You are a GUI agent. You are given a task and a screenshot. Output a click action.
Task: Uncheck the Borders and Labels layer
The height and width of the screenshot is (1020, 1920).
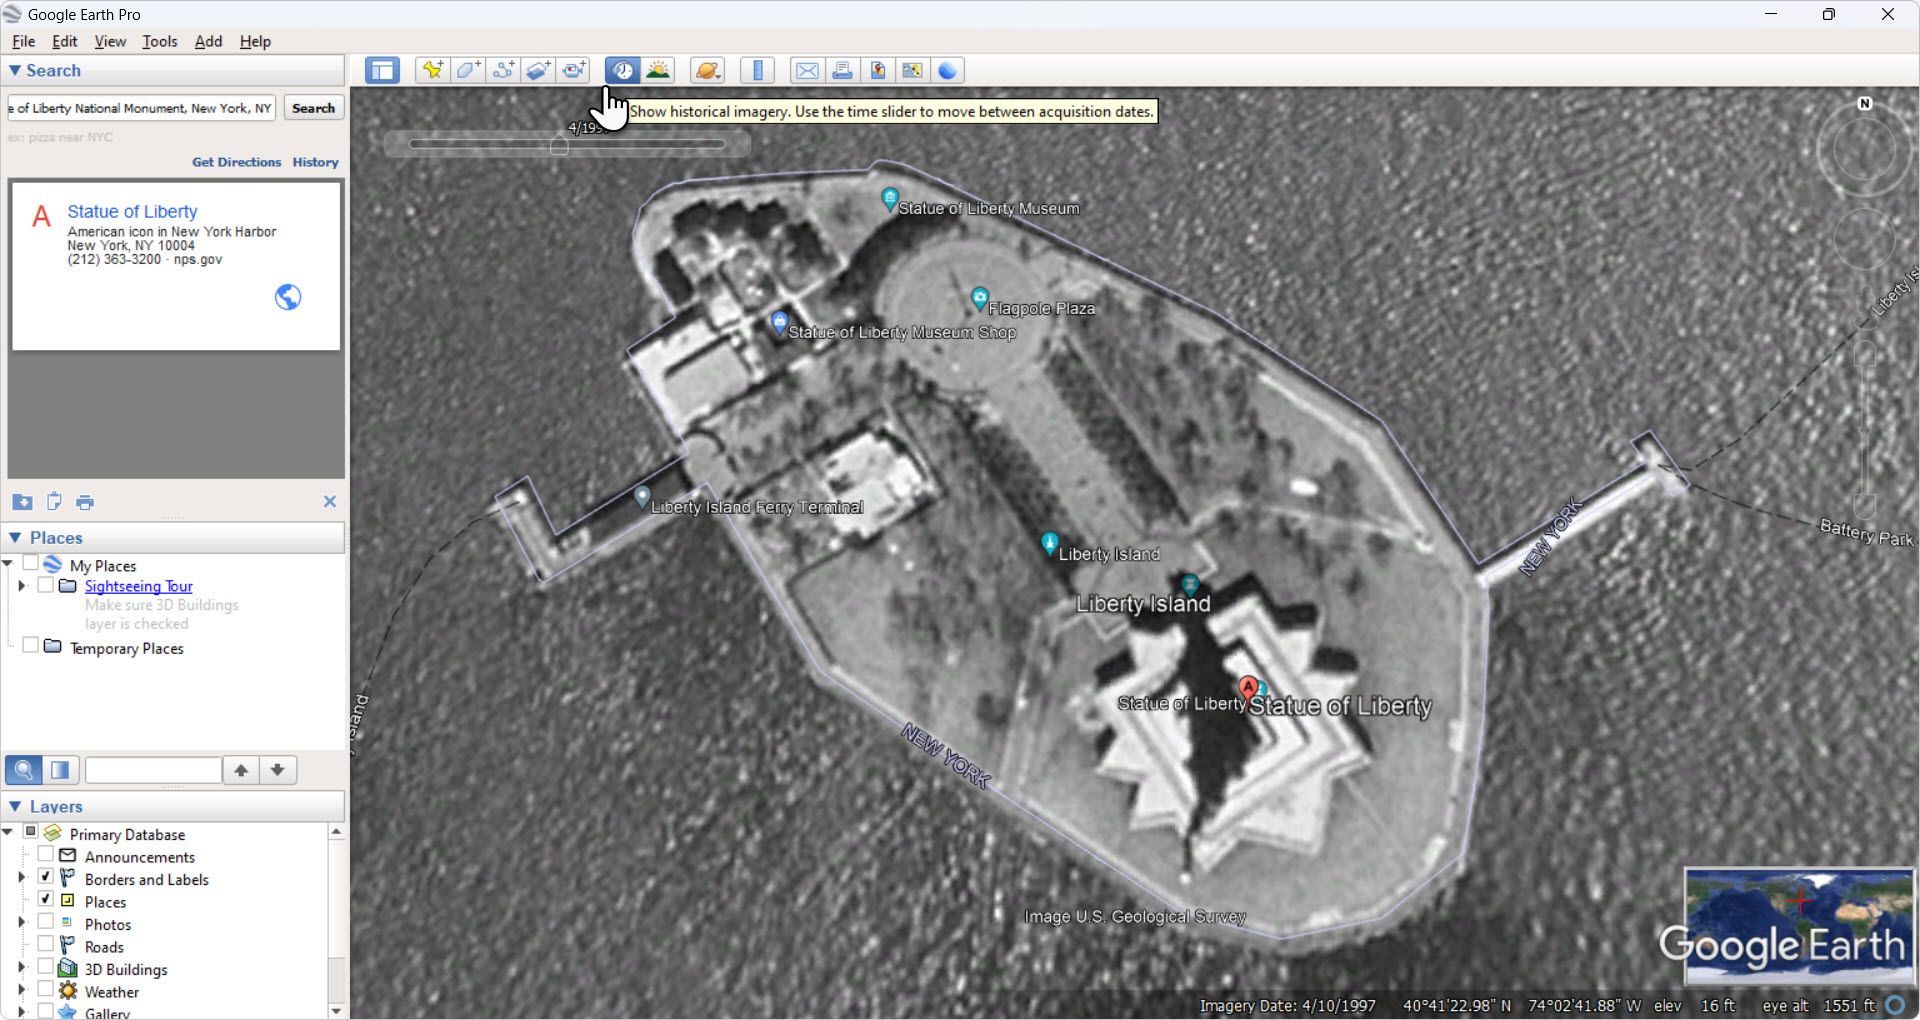pyautogui.click(x=46, y=876)
